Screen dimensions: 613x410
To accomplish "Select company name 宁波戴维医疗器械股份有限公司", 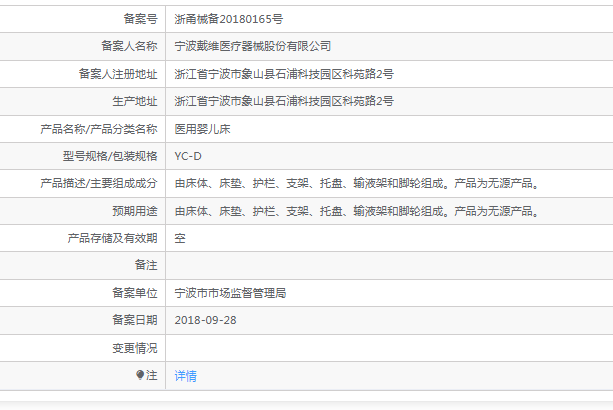I will [x=253, y=46].
